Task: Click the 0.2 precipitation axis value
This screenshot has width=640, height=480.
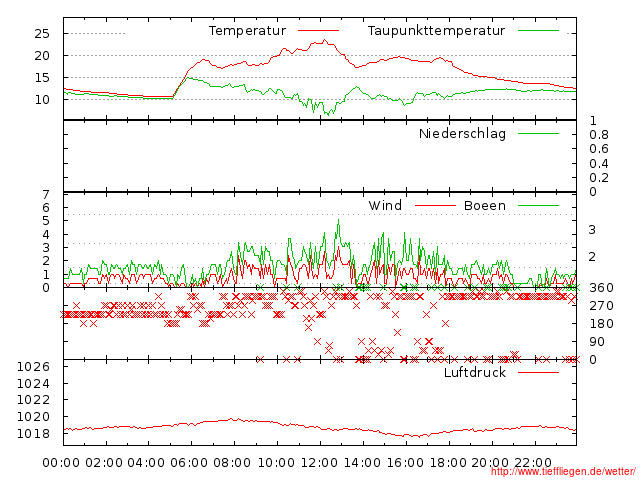Action: (x=599, y=178)
